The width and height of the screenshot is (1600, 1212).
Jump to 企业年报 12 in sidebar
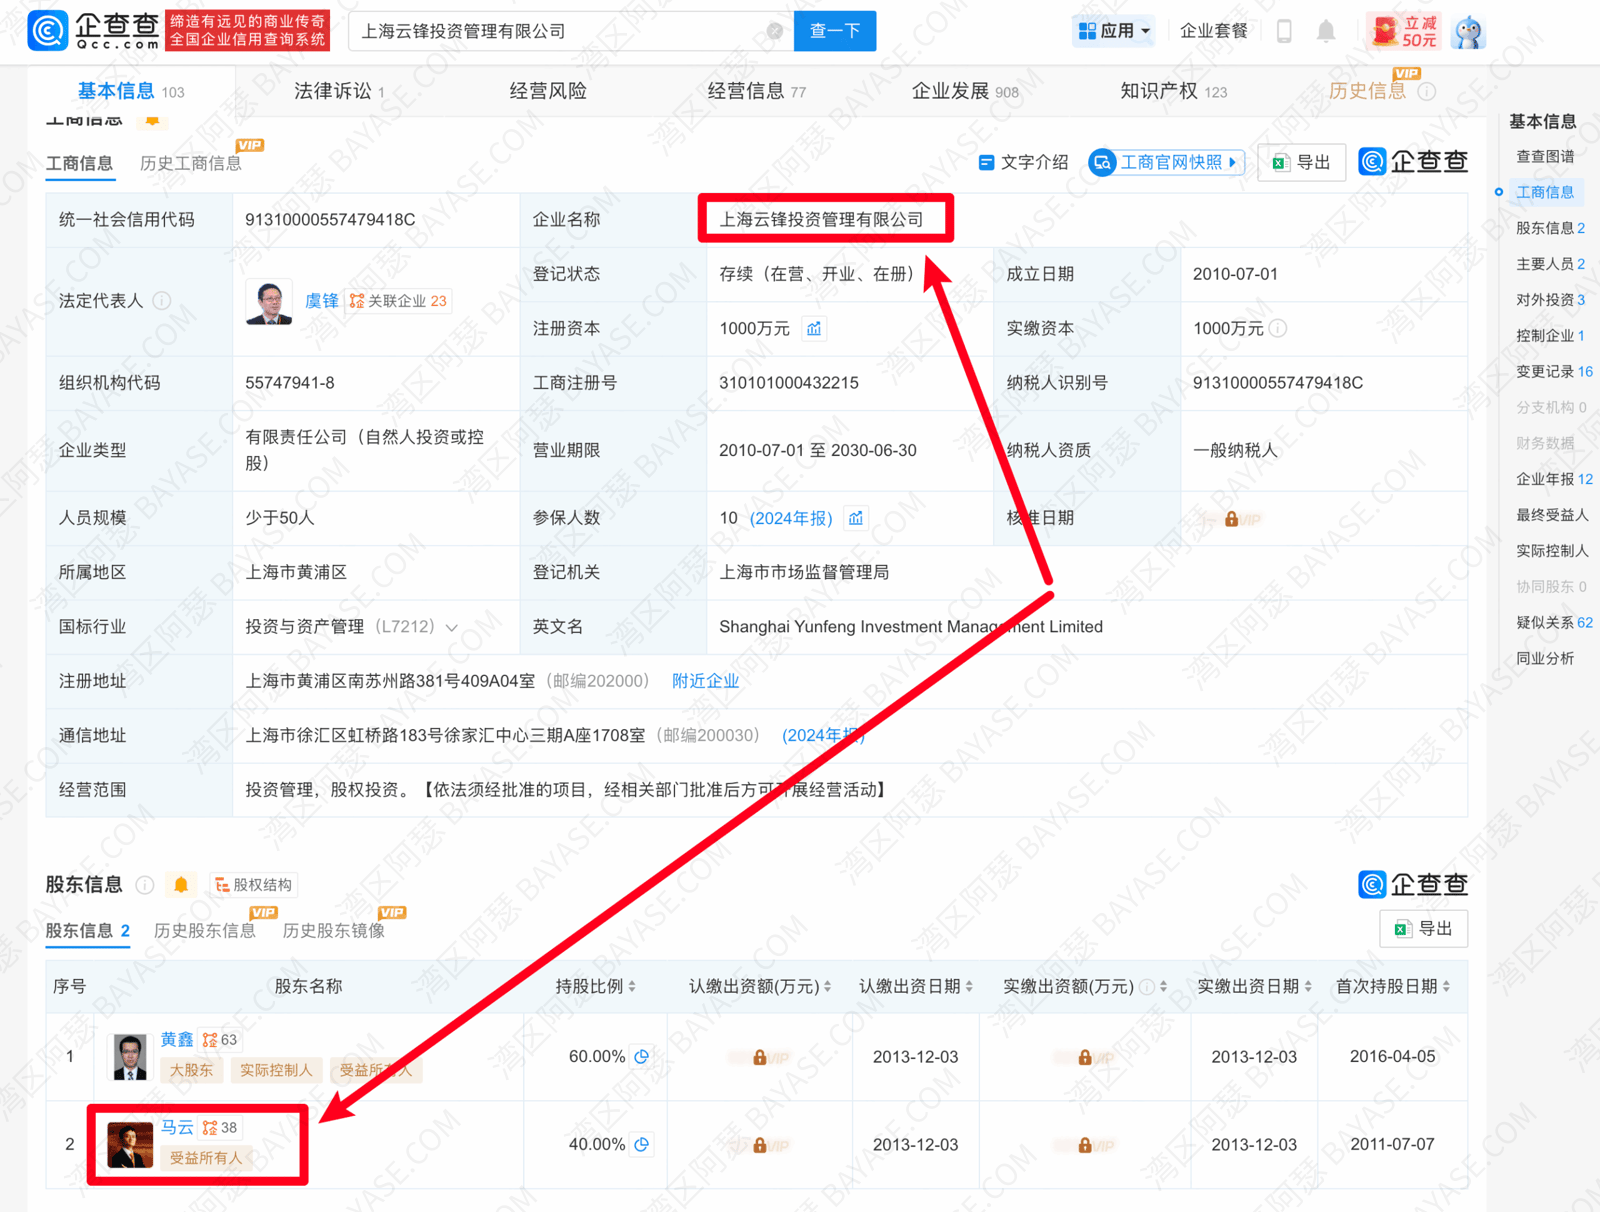1554,479
